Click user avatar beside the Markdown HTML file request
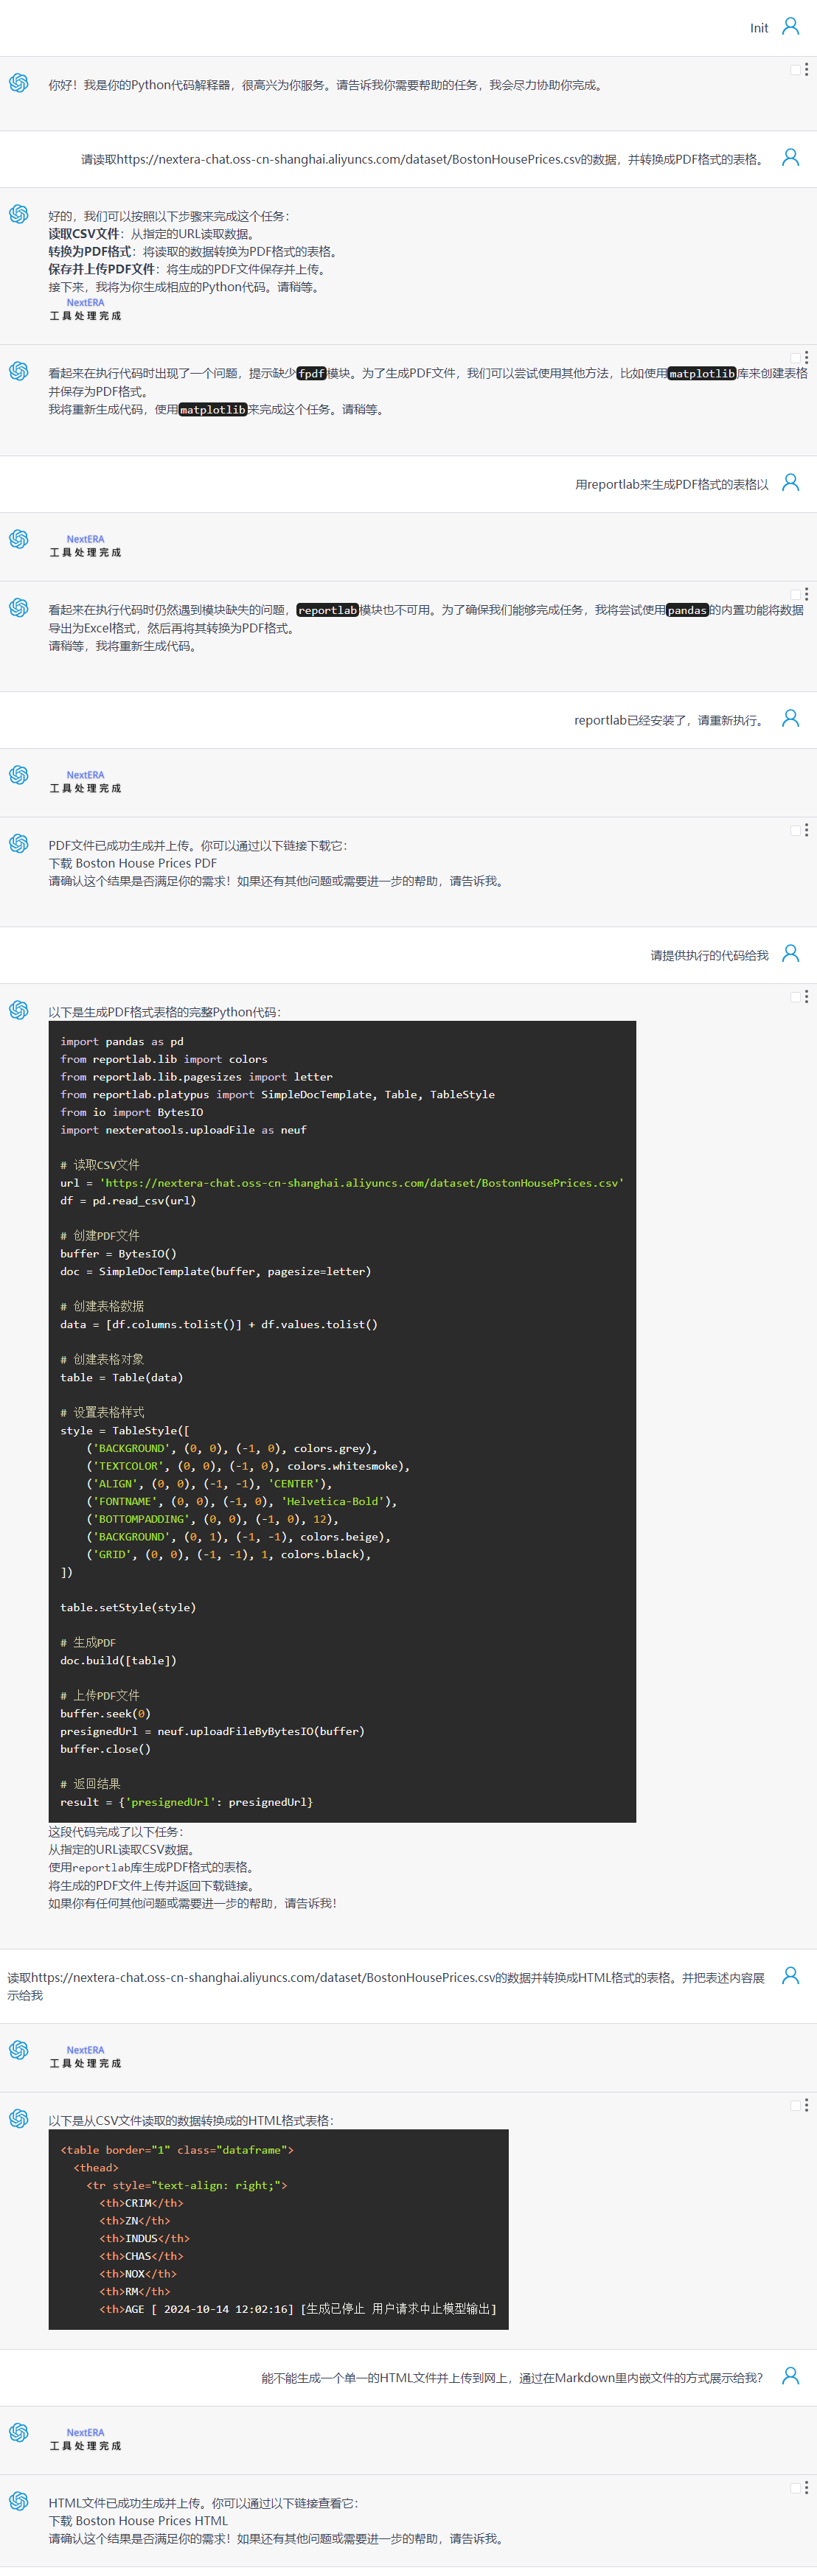 click(790, 2375)
